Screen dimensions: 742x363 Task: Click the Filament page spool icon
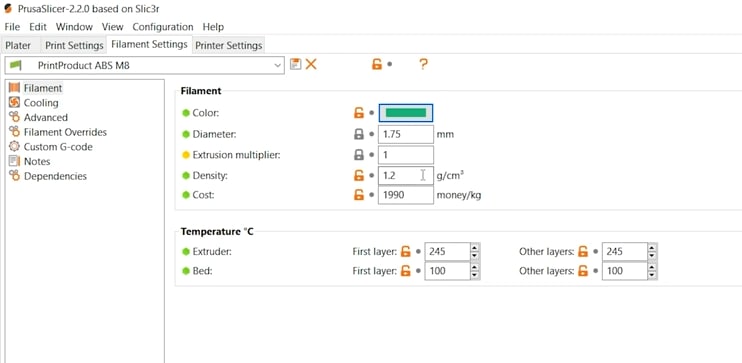point(15,88)
